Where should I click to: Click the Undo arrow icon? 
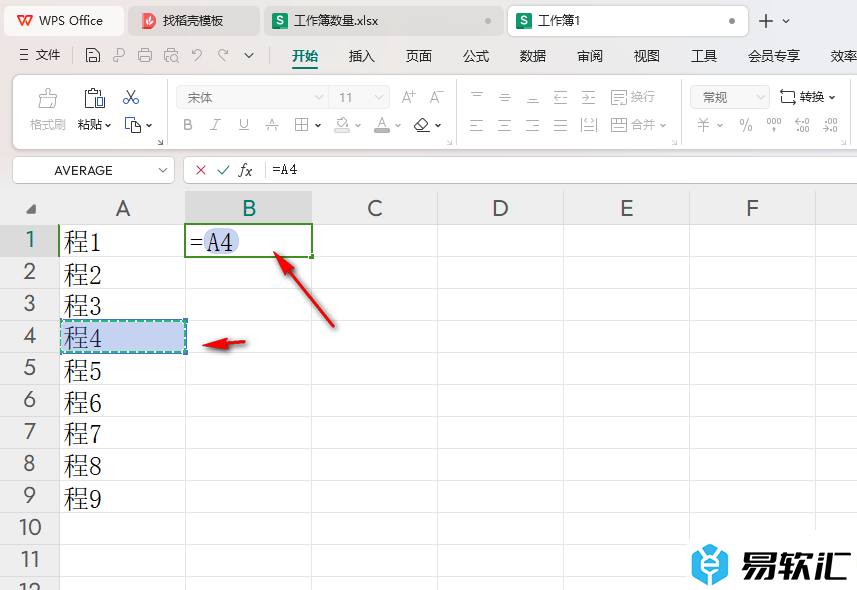click(197, 55)
